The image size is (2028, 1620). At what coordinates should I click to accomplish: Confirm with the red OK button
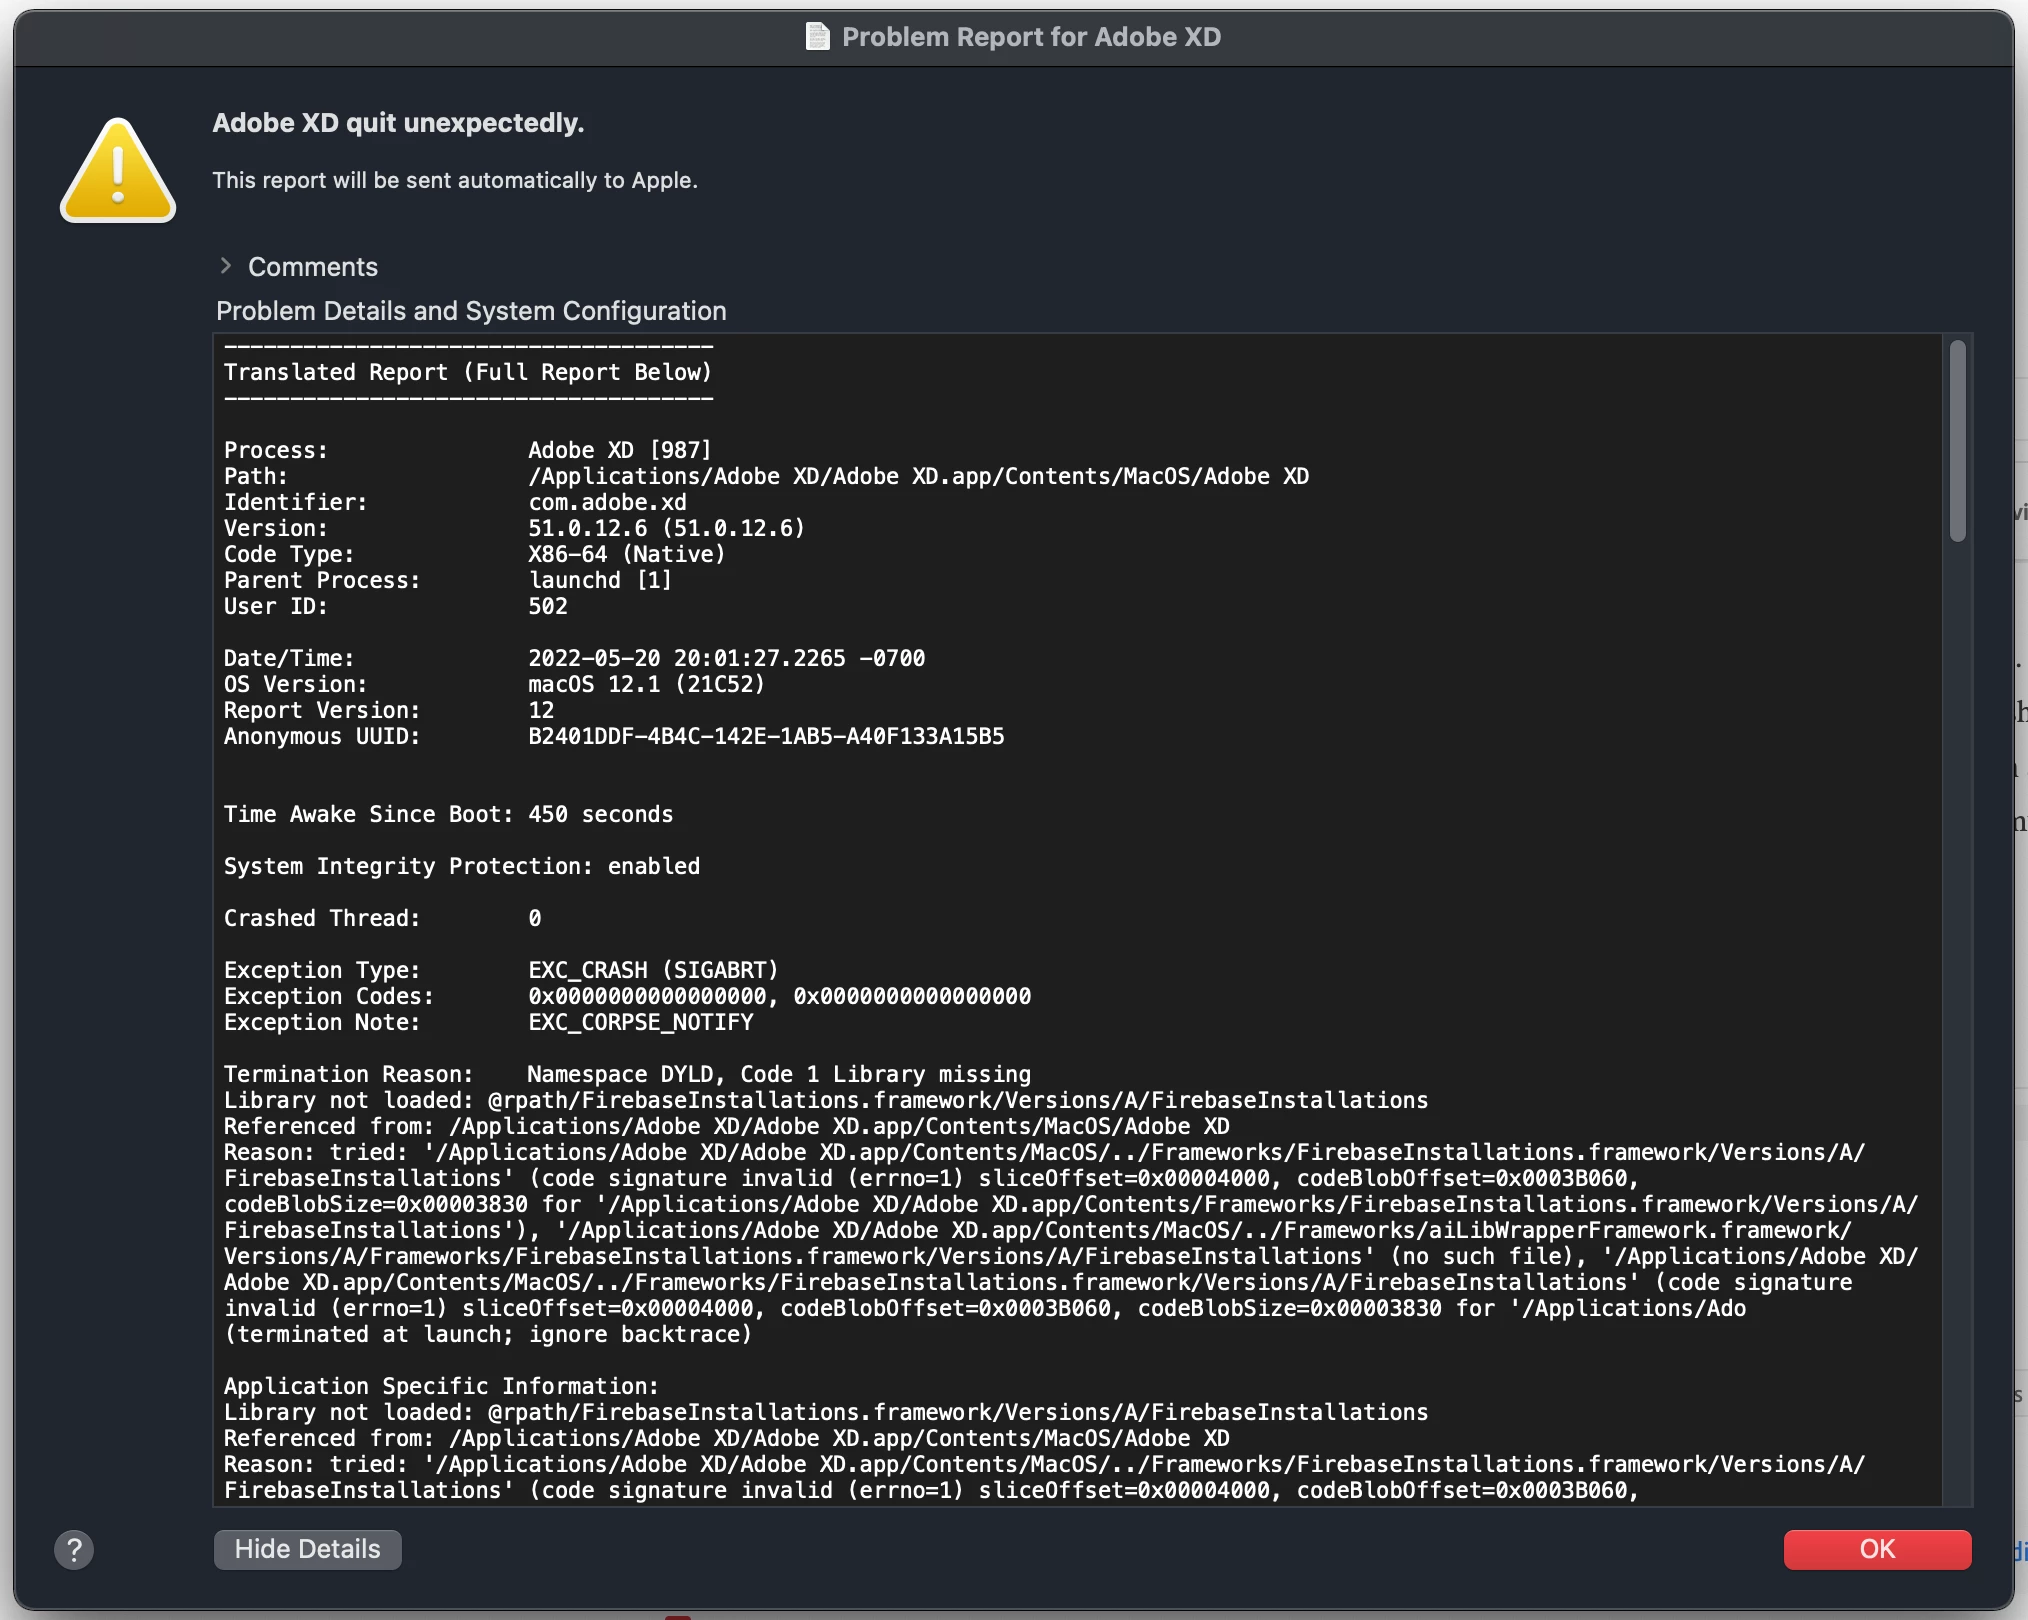point(1876,1549)
